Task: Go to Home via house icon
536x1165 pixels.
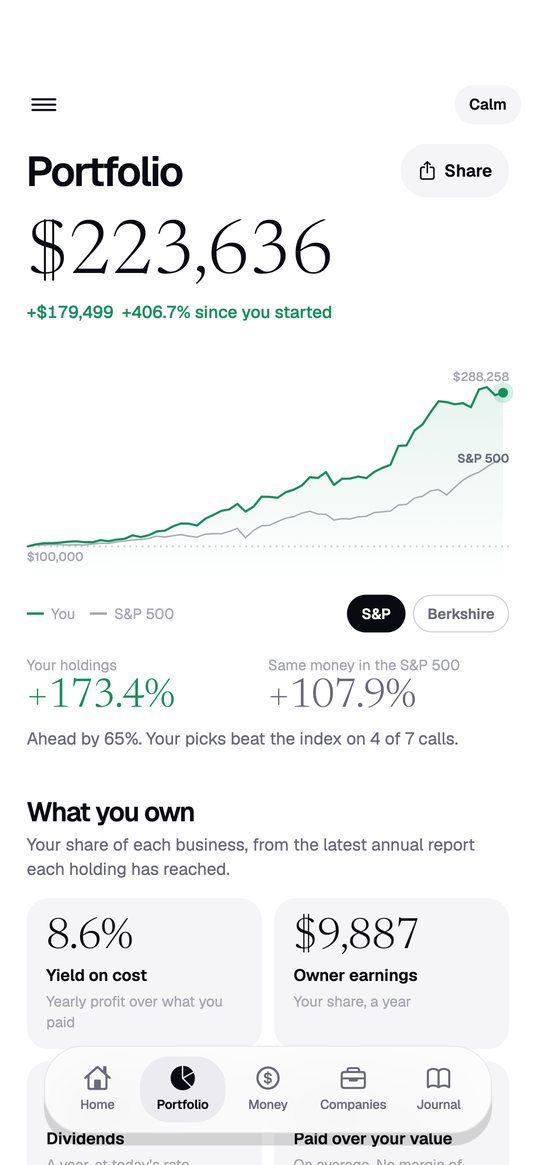Action: tap(97, 1077)
